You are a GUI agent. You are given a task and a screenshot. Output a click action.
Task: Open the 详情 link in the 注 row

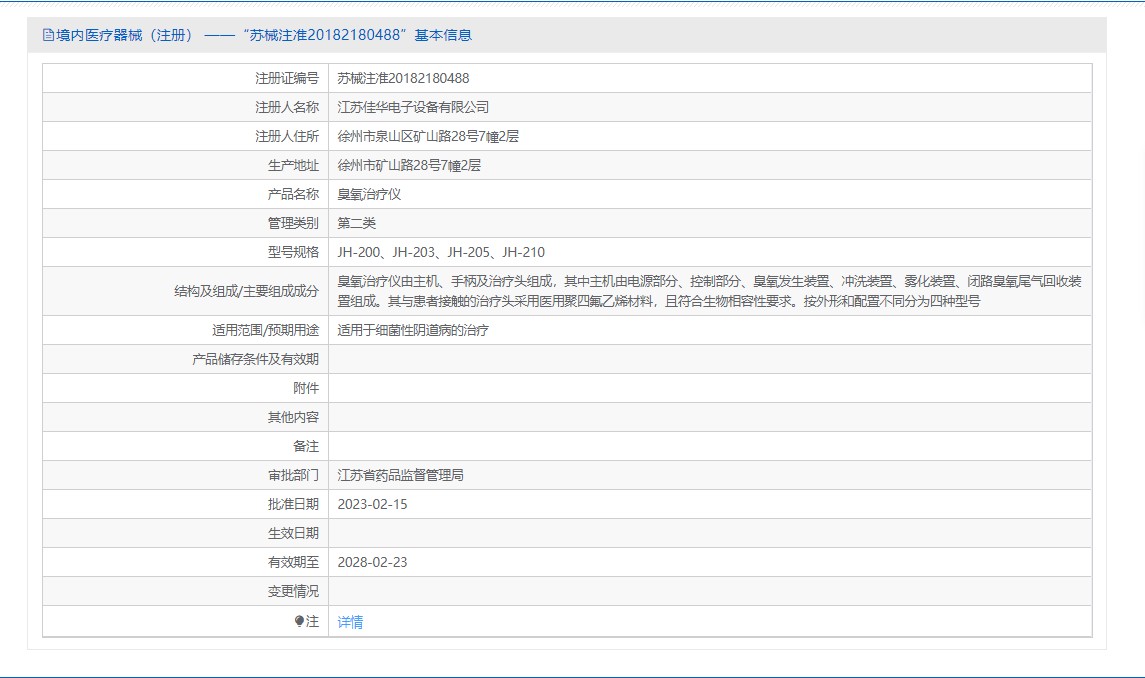point(350,622)
